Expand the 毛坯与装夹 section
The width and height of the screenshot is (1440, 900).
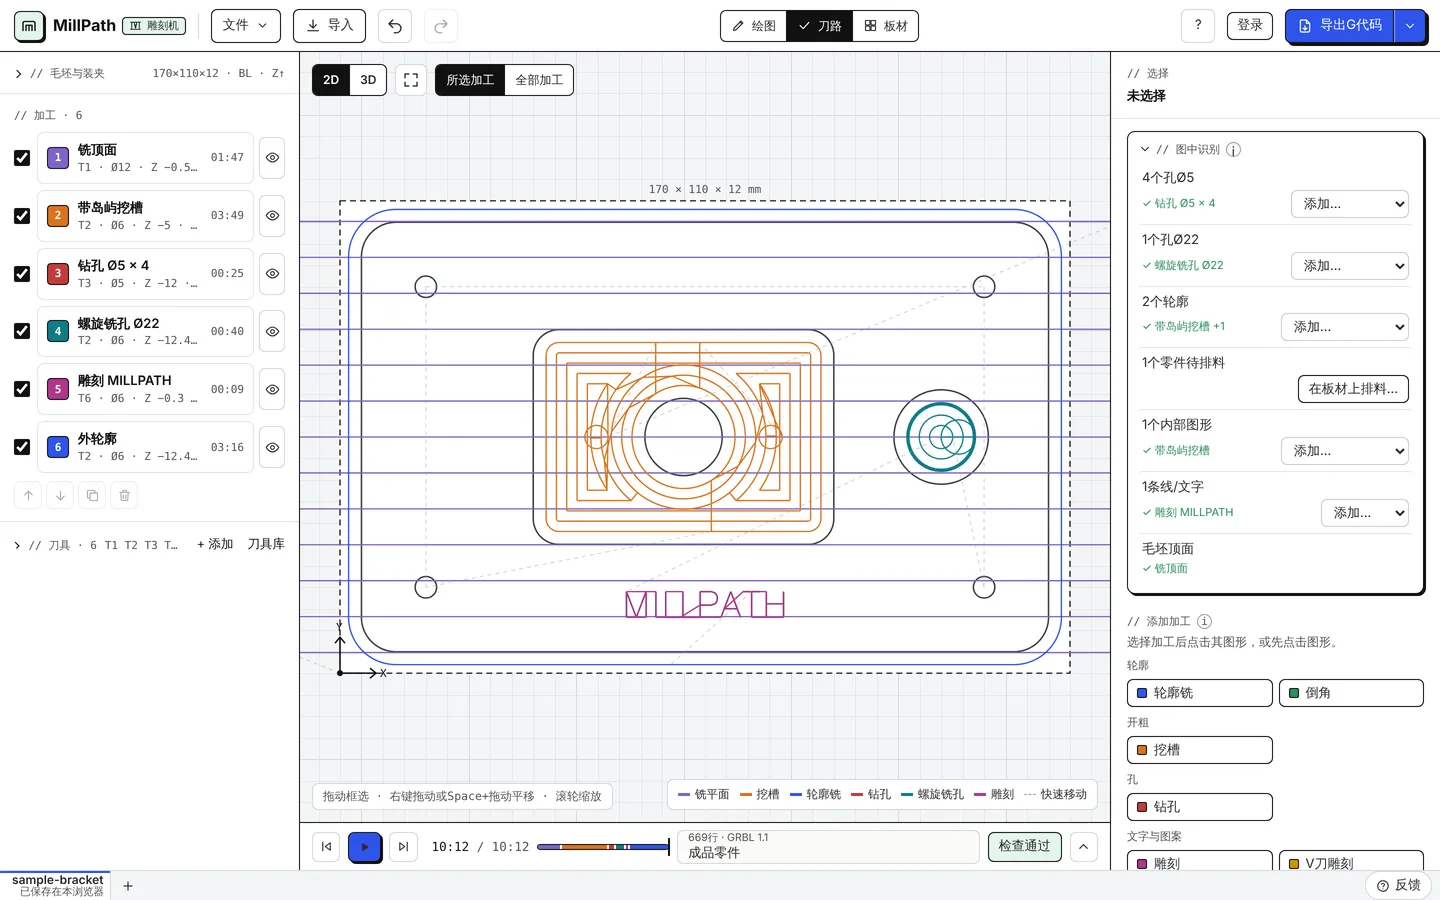coord(19,74)
